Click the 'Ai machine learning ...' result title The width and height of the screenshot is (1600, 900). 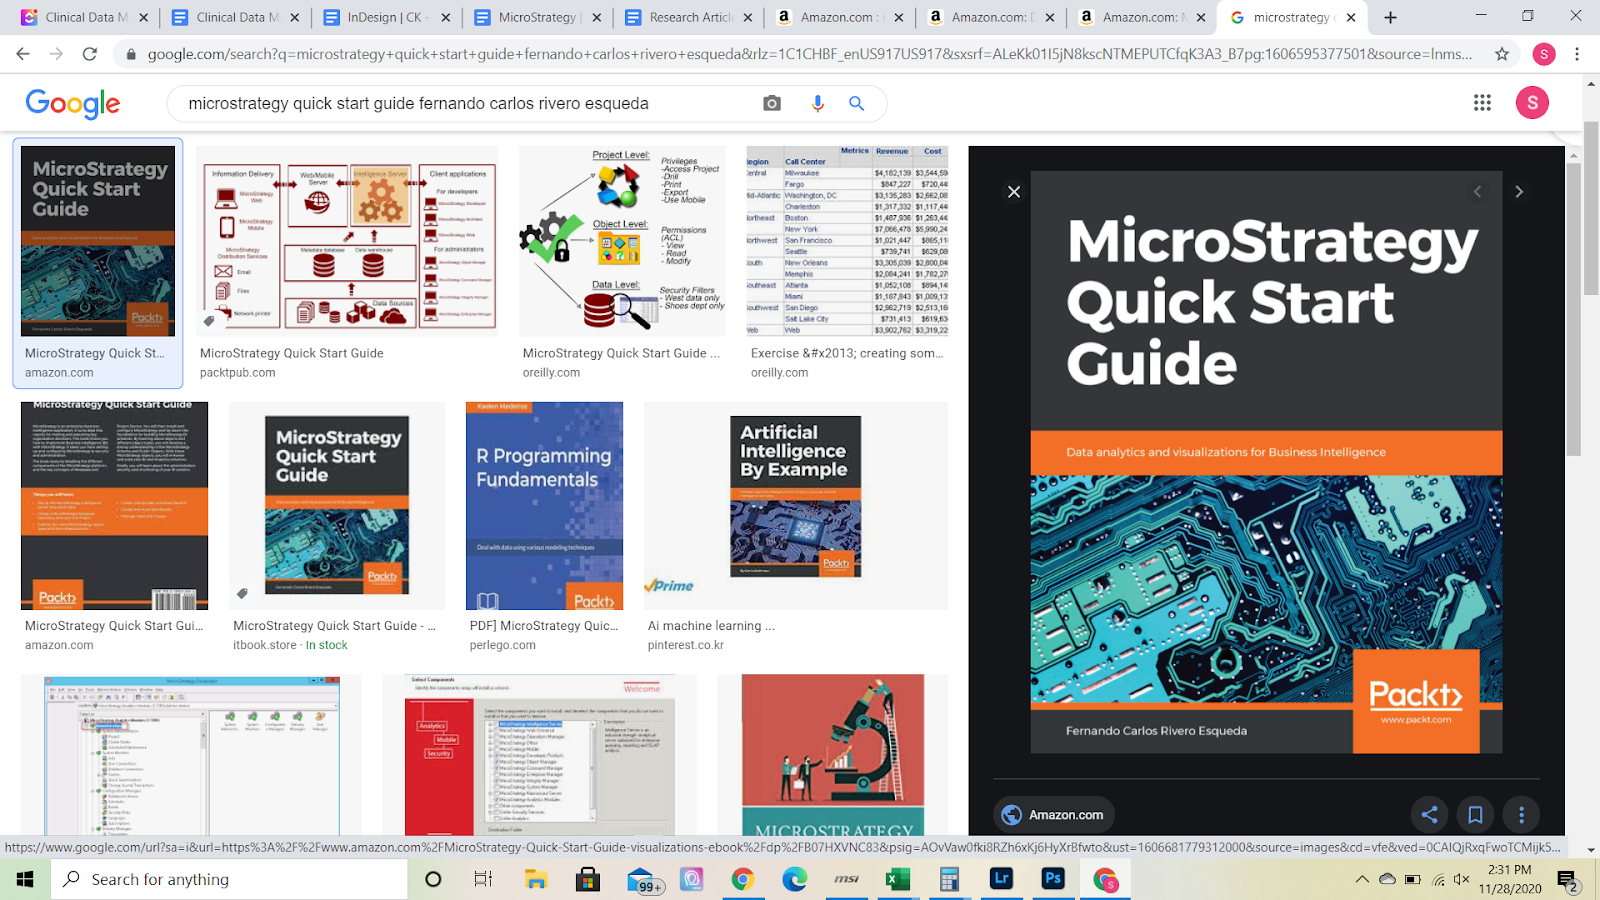[x=711, y=626]
